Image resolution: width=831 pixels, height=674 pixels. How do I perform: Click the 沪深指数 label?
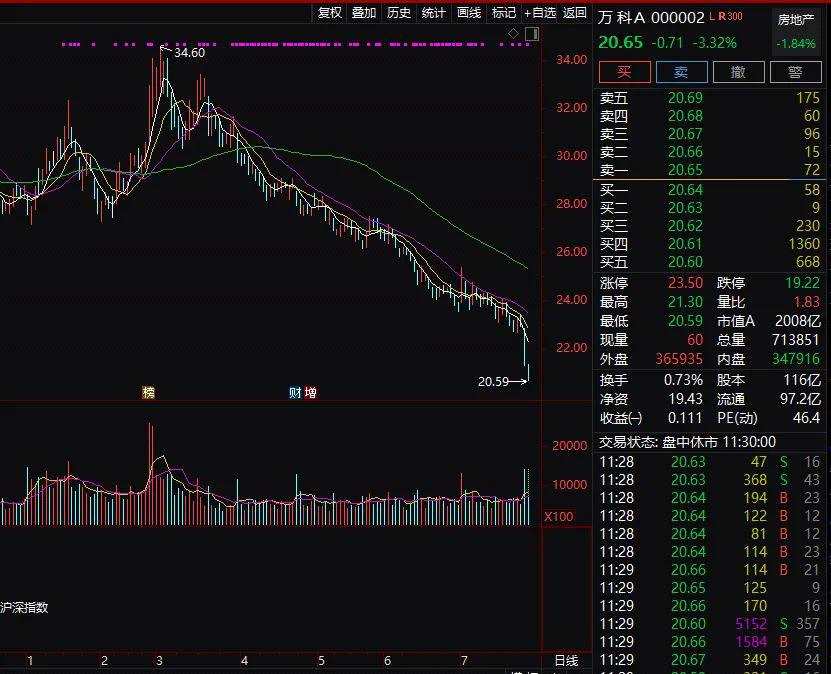24,607
